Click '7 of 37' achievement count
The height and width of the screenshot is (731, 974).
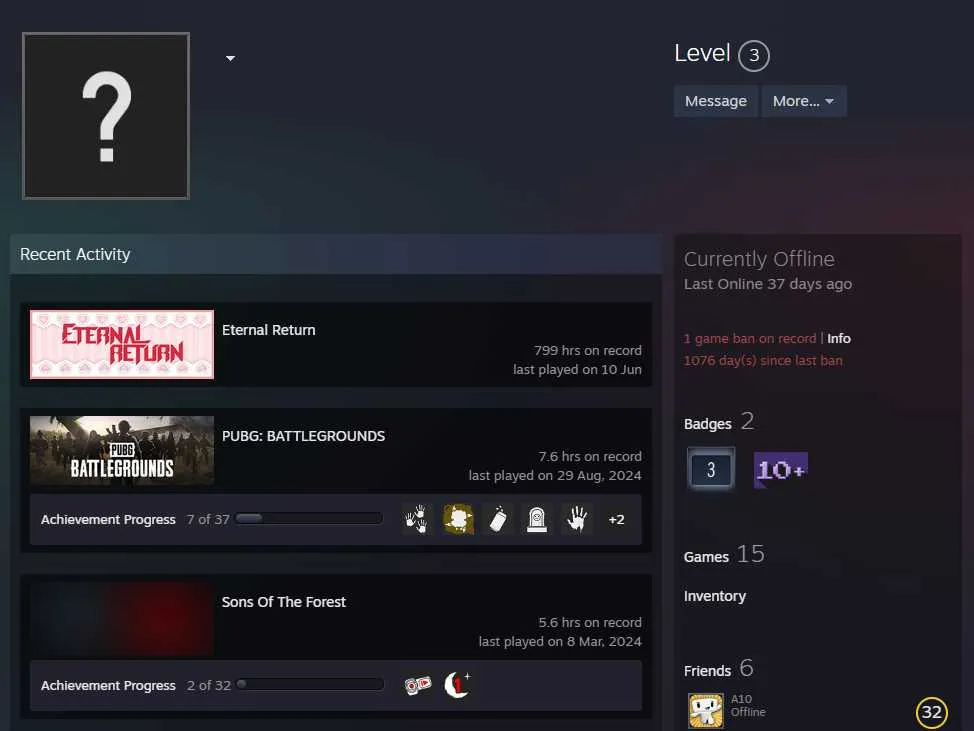[208, 519]
